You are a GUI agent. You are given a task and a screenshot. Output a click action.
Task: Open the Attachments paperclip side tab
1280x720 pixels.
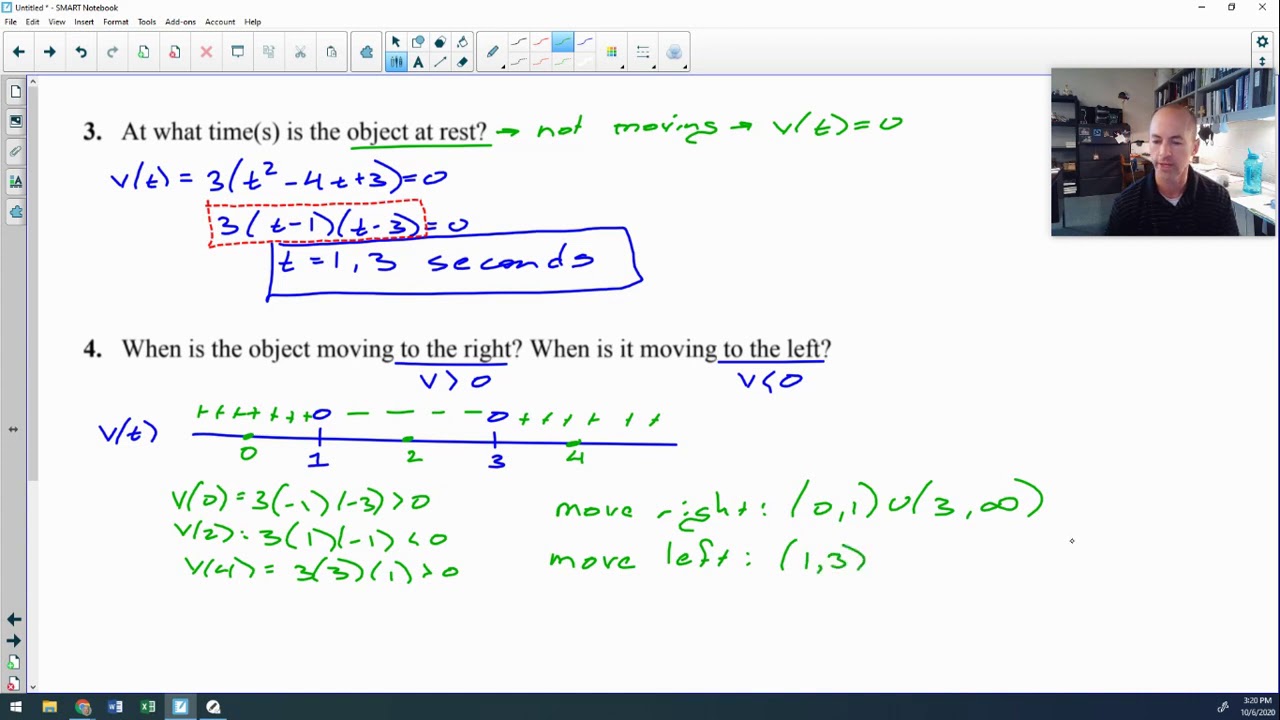[x=15, y=151]
